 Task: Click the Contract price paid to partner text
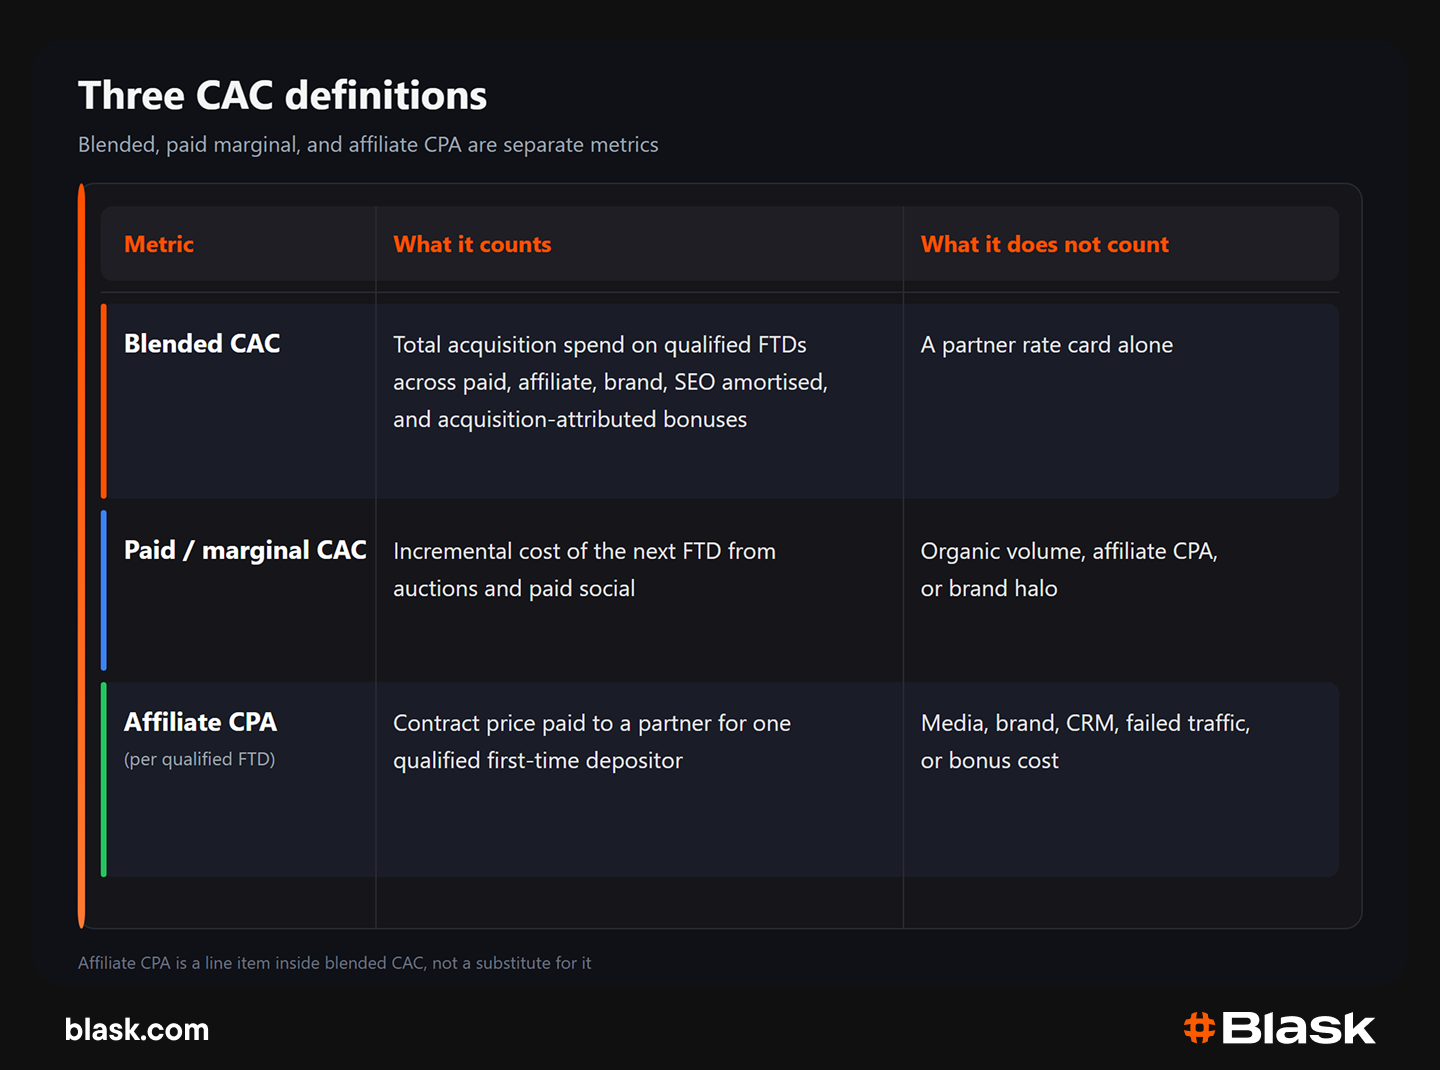click(x=592, y=742)
